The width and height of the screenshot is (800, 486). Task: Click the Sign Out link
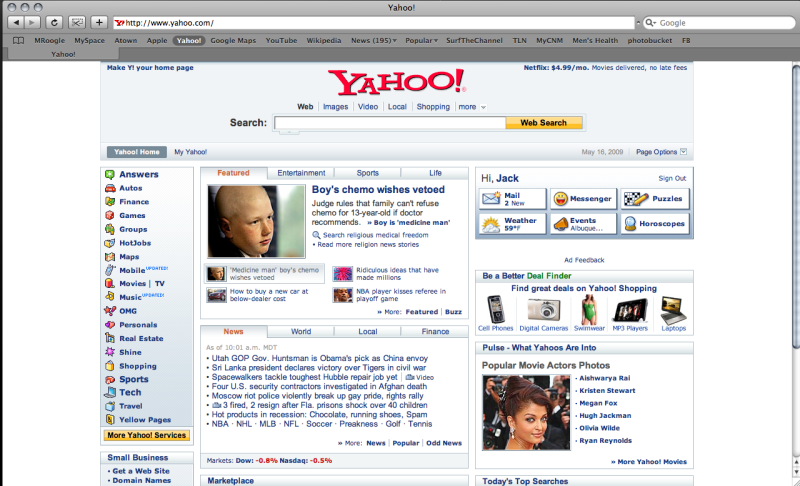pos(672,178)
